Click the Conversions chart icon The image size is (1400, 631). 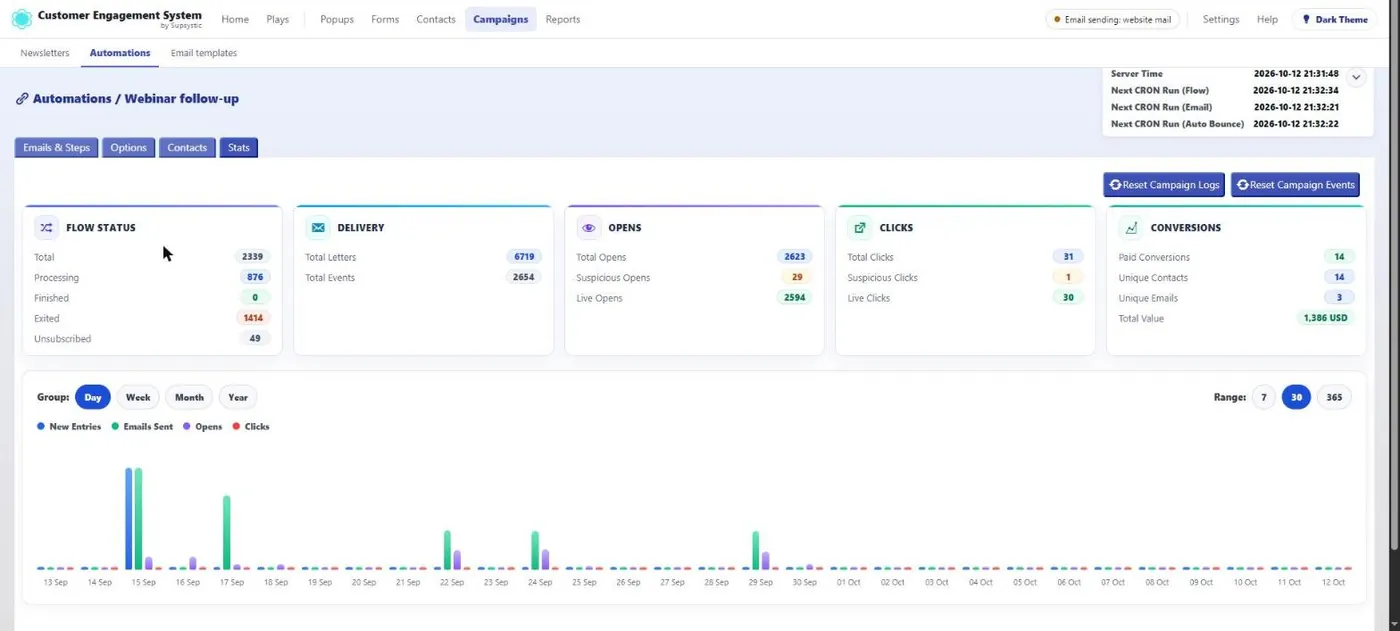click(x=1131, y=228)
